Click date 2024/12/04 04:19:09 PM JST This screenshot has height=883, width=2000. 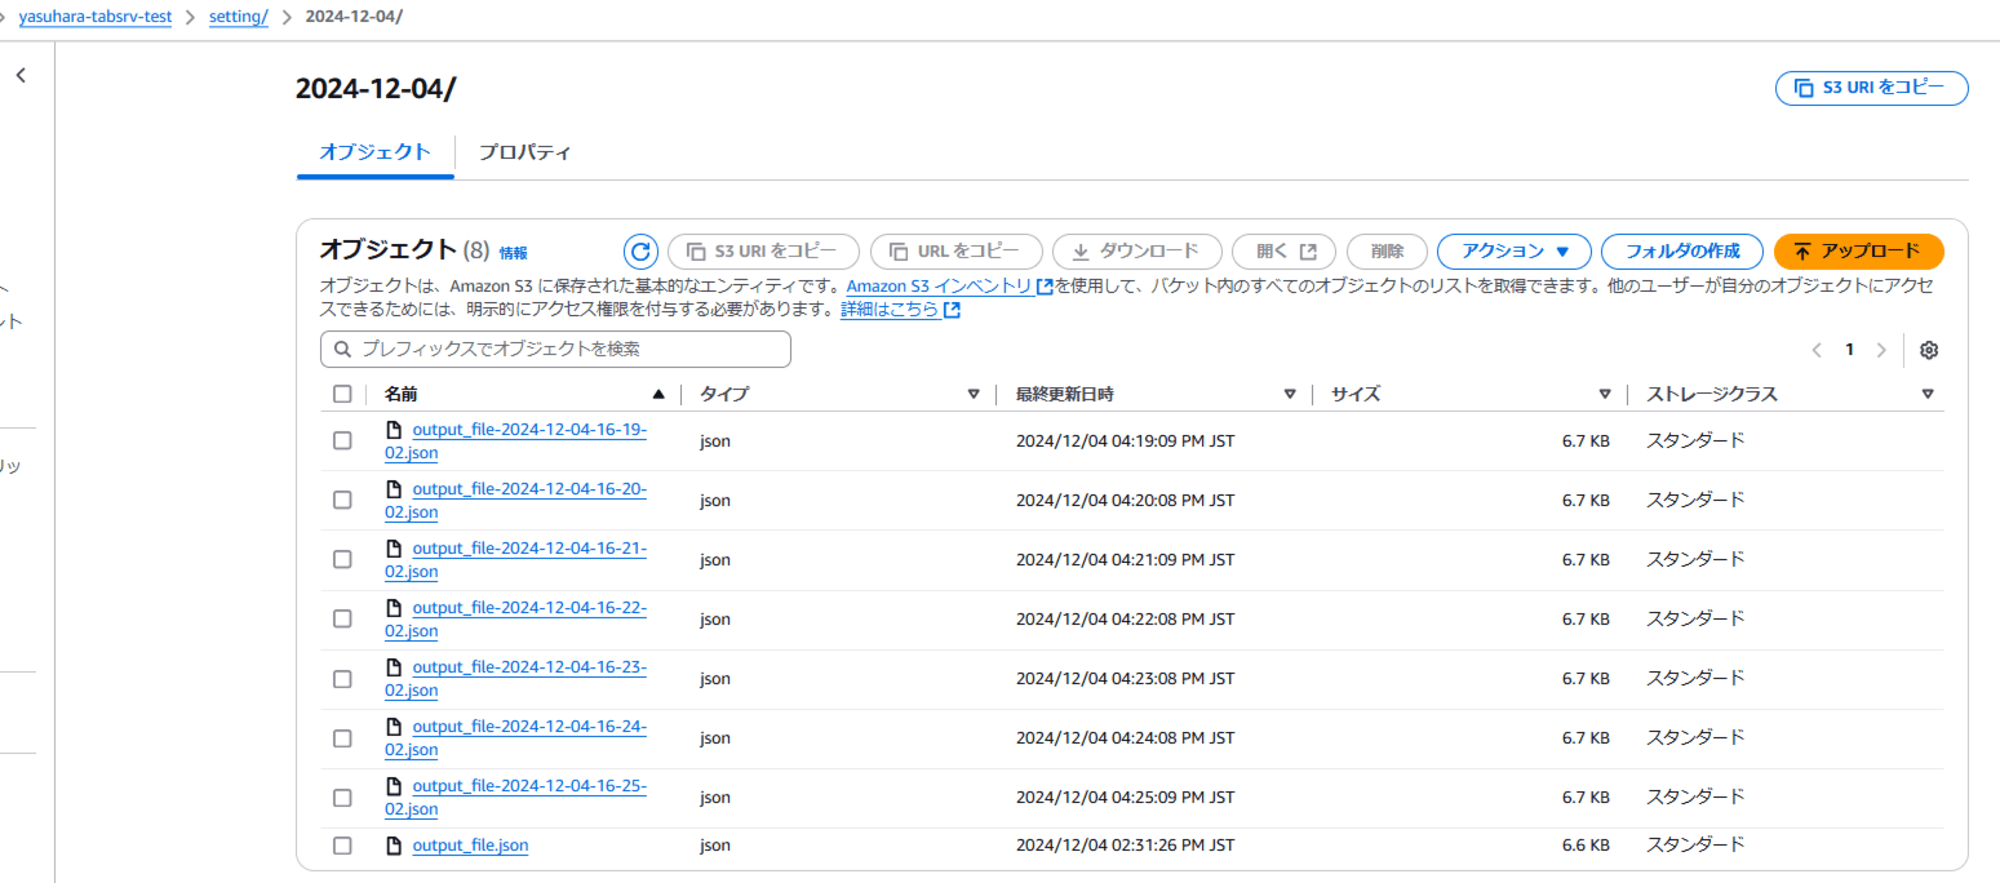pos(1125,441)
